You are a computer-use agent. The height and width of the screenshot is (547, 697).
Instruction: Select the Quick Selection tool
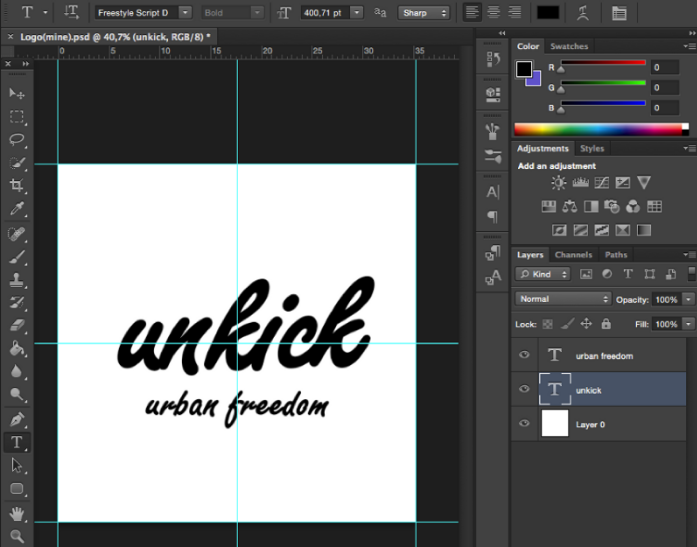click(17, 163)
